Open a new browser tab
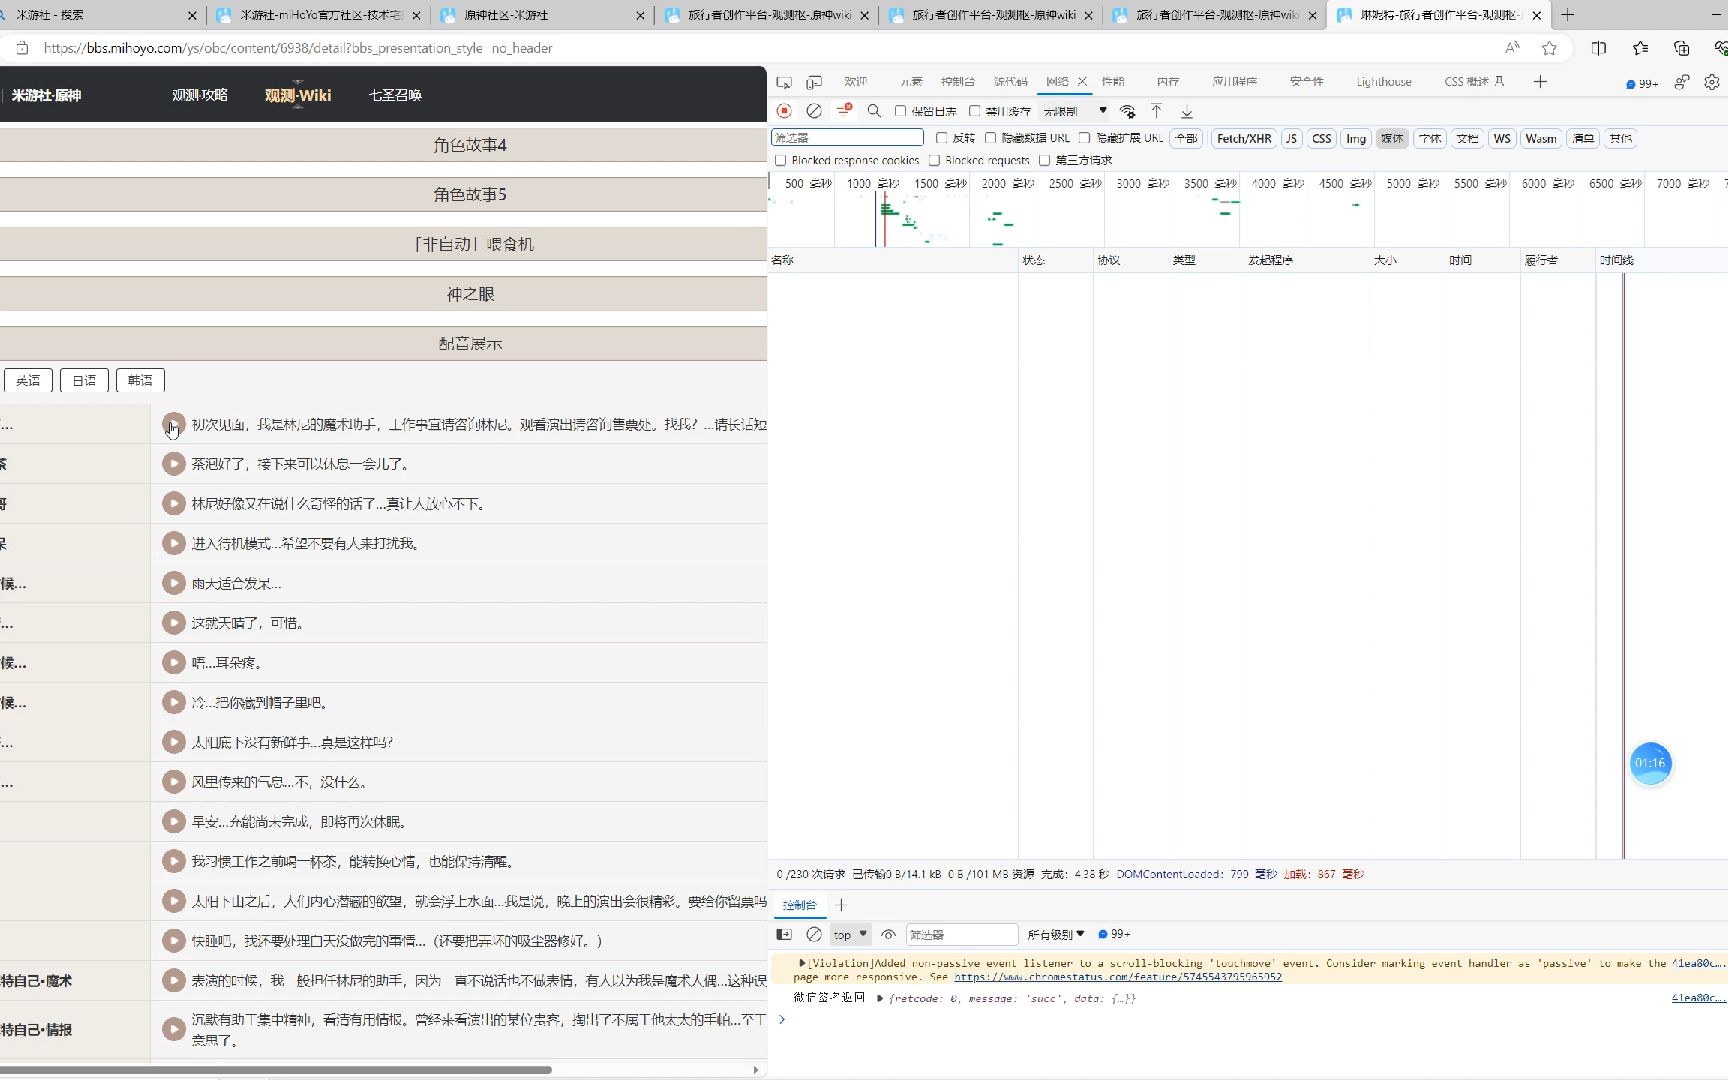The height and width of the screenshot is (1080, 1728). [1568, 15]
